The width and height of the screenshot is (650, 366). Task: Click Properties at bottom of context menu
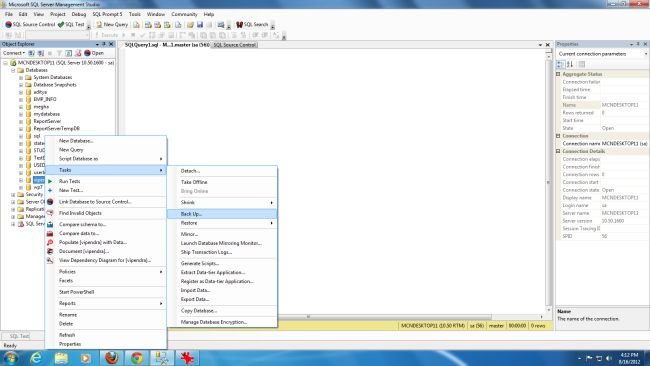[106, 344]
